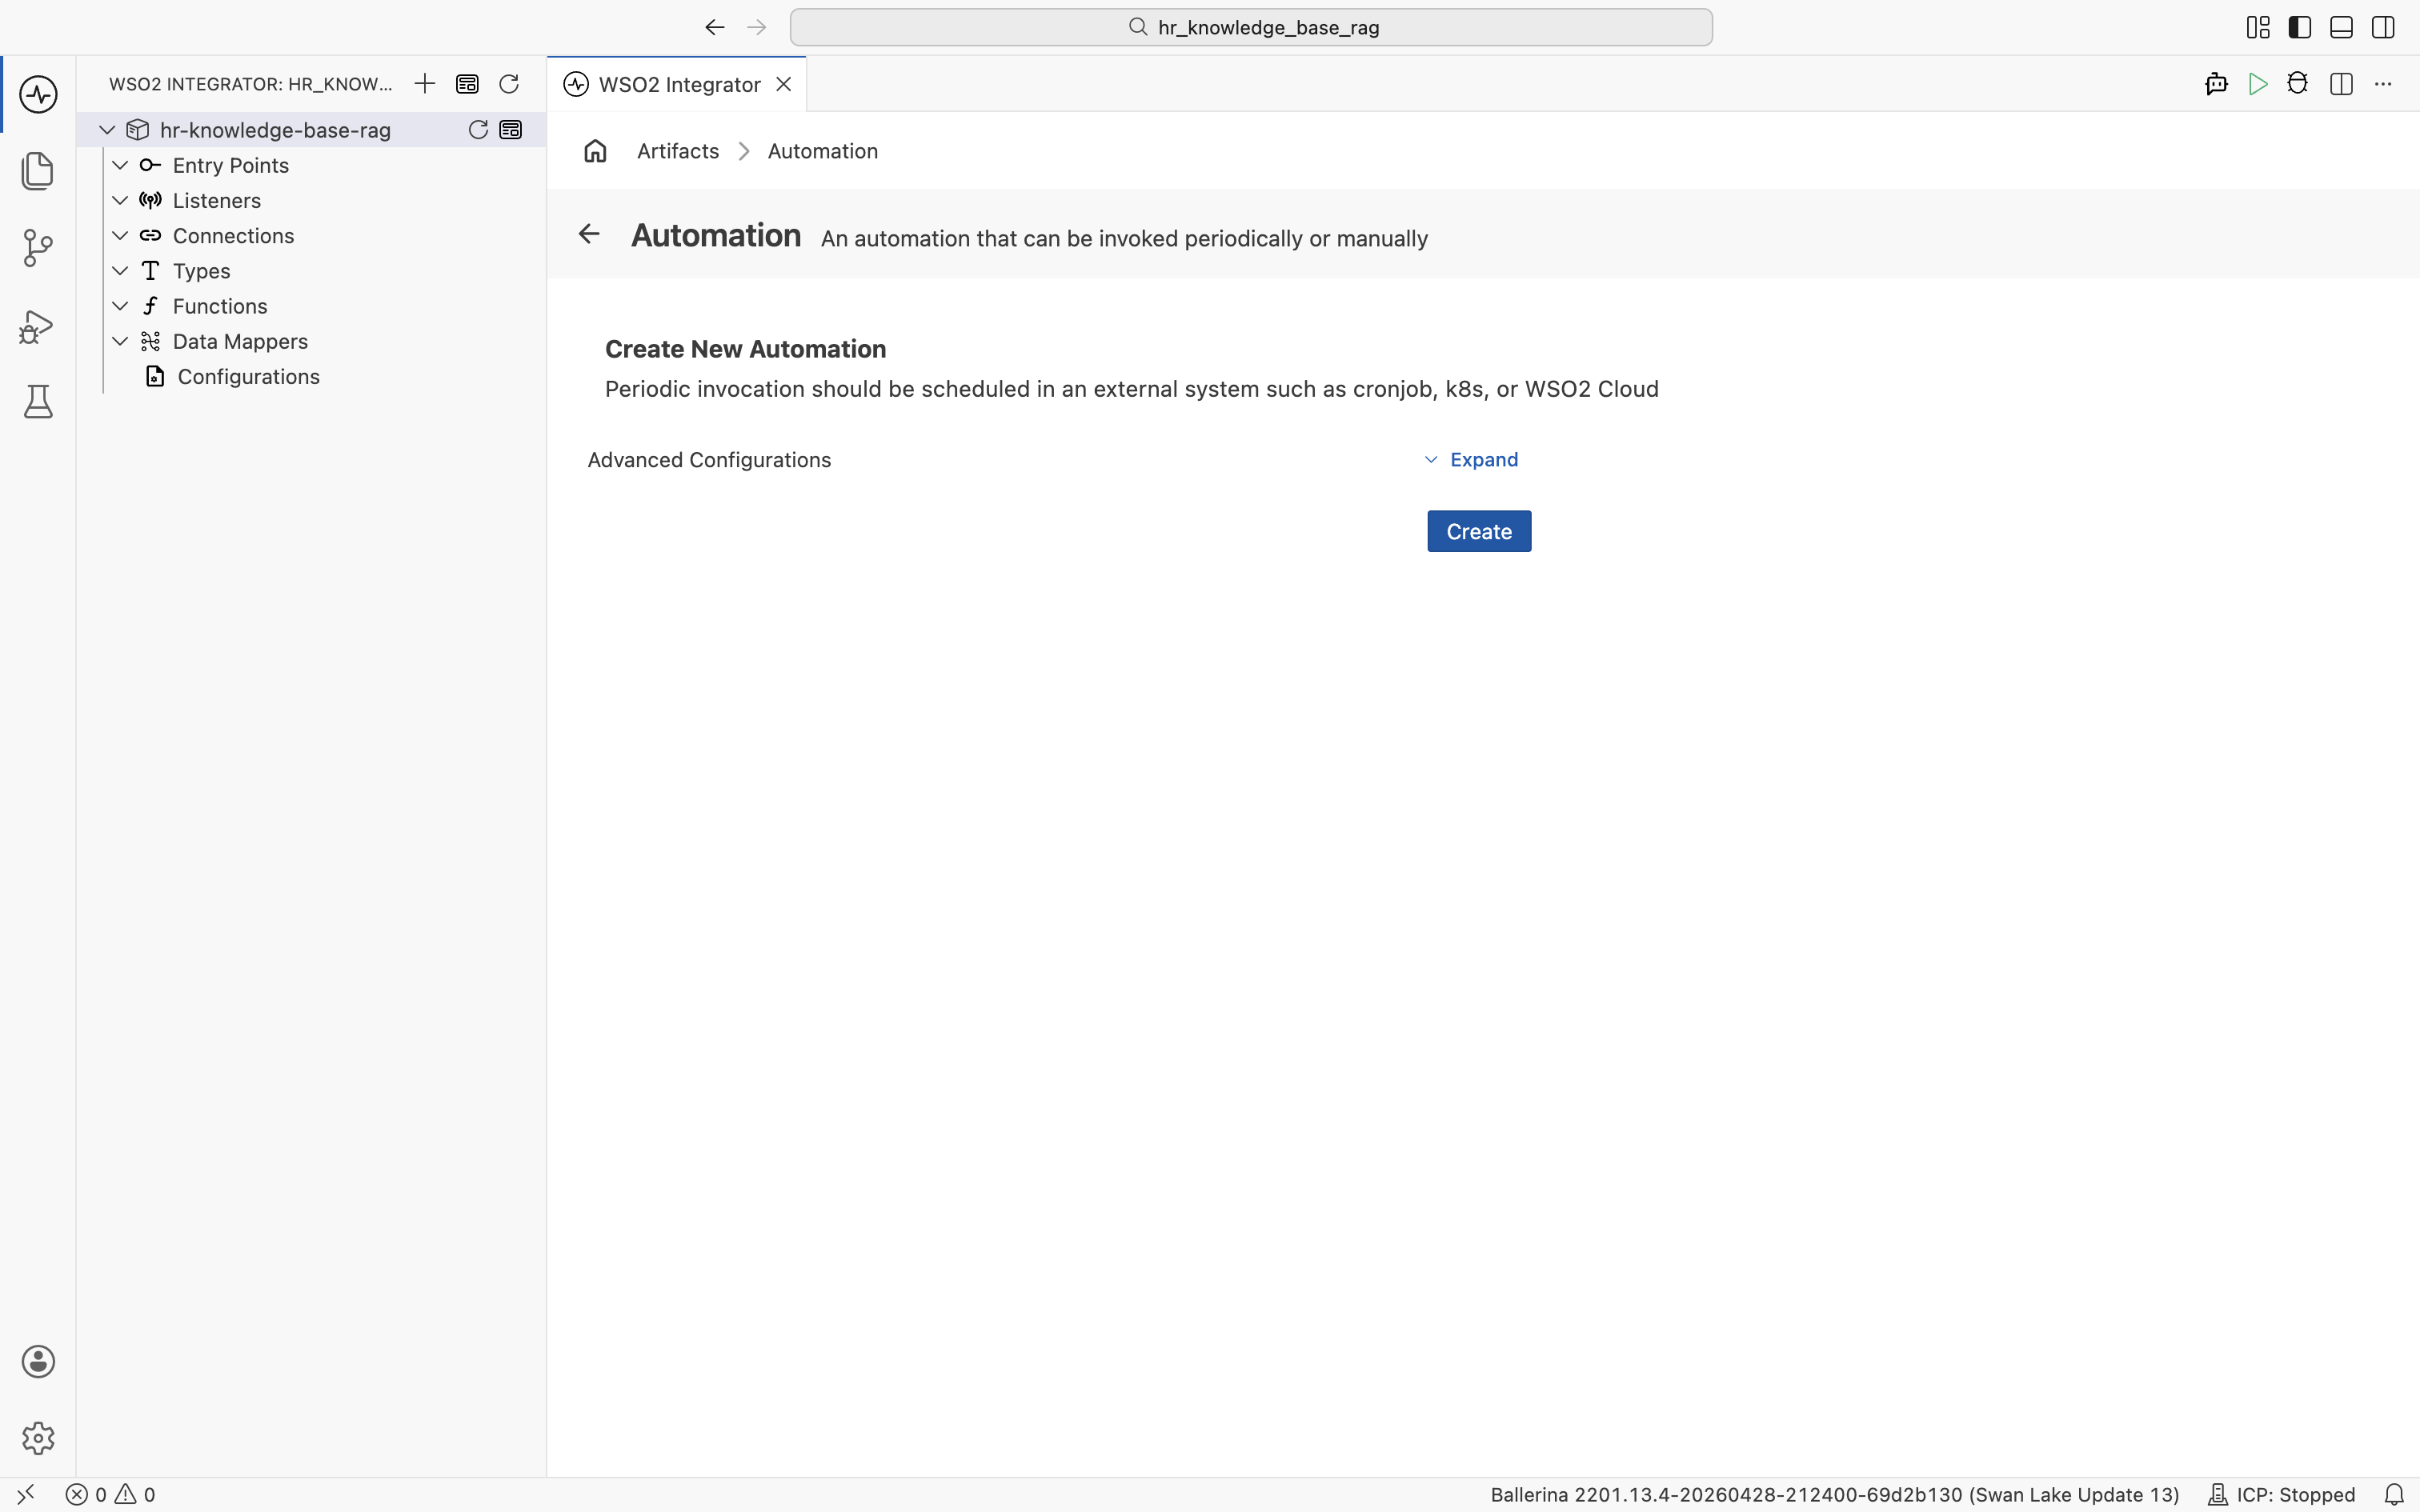Toggle the bottom panel
The width and height of the screenshot is (2420, 1512).
pos(2341,27)
